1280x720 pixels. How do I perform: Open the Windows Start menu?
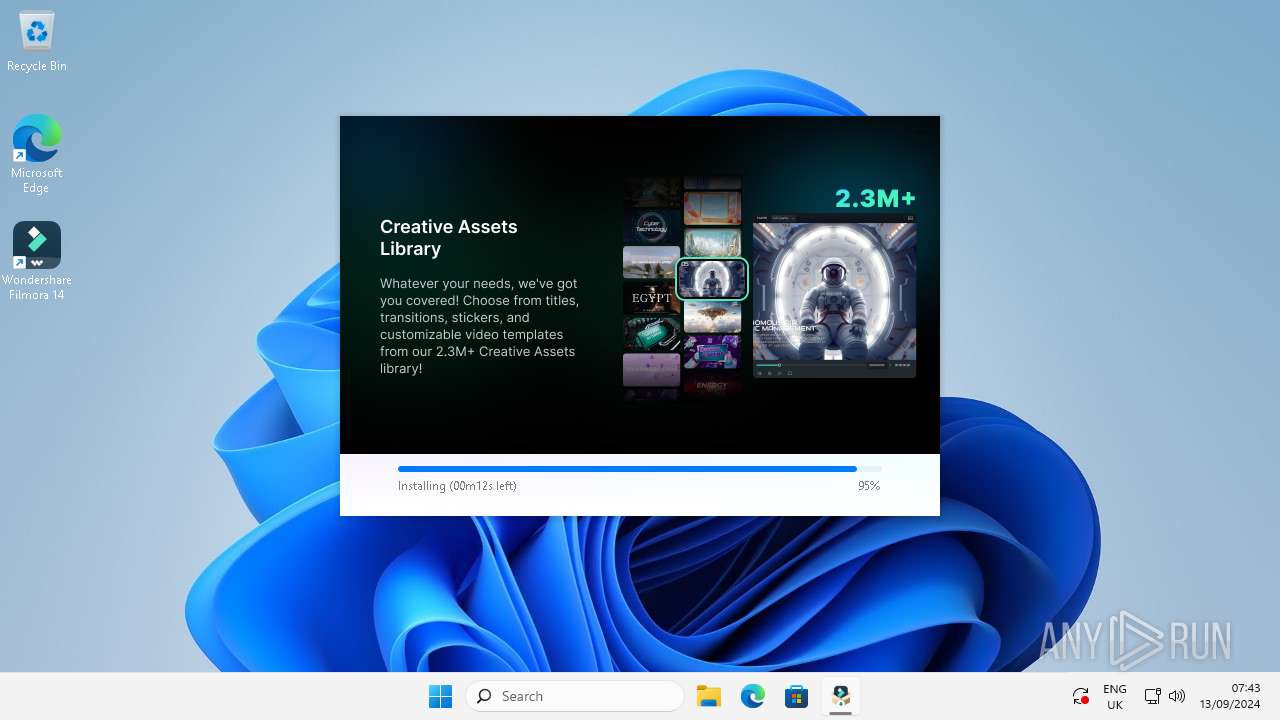point(440,696)
